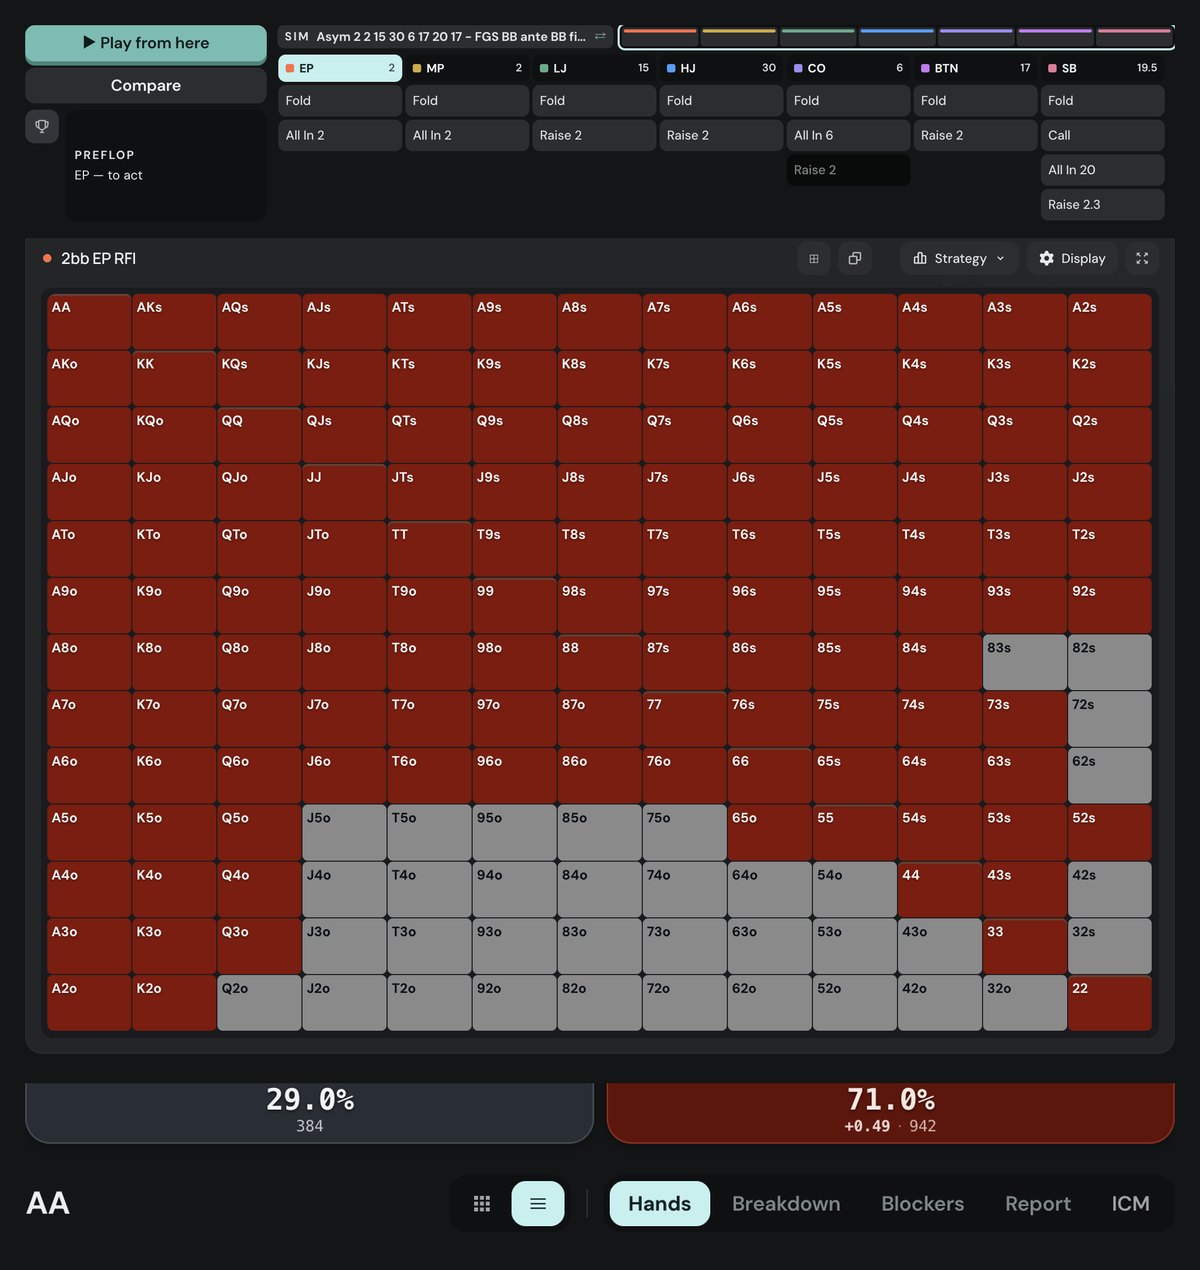Select the KK hand cell
This screenshot has height=1270, width=1200.
pos(174,378)
